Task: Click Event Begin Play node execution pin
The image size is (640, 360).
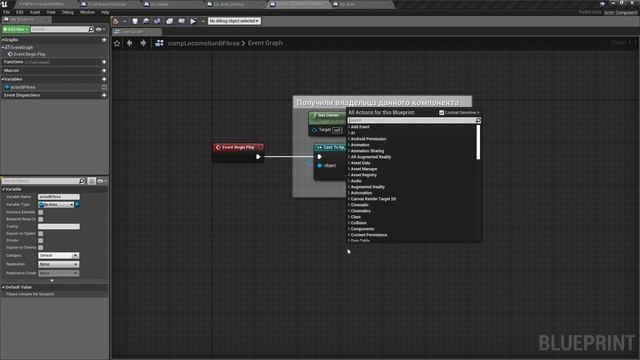Action: pyautogui.click(x=258, y=157)
